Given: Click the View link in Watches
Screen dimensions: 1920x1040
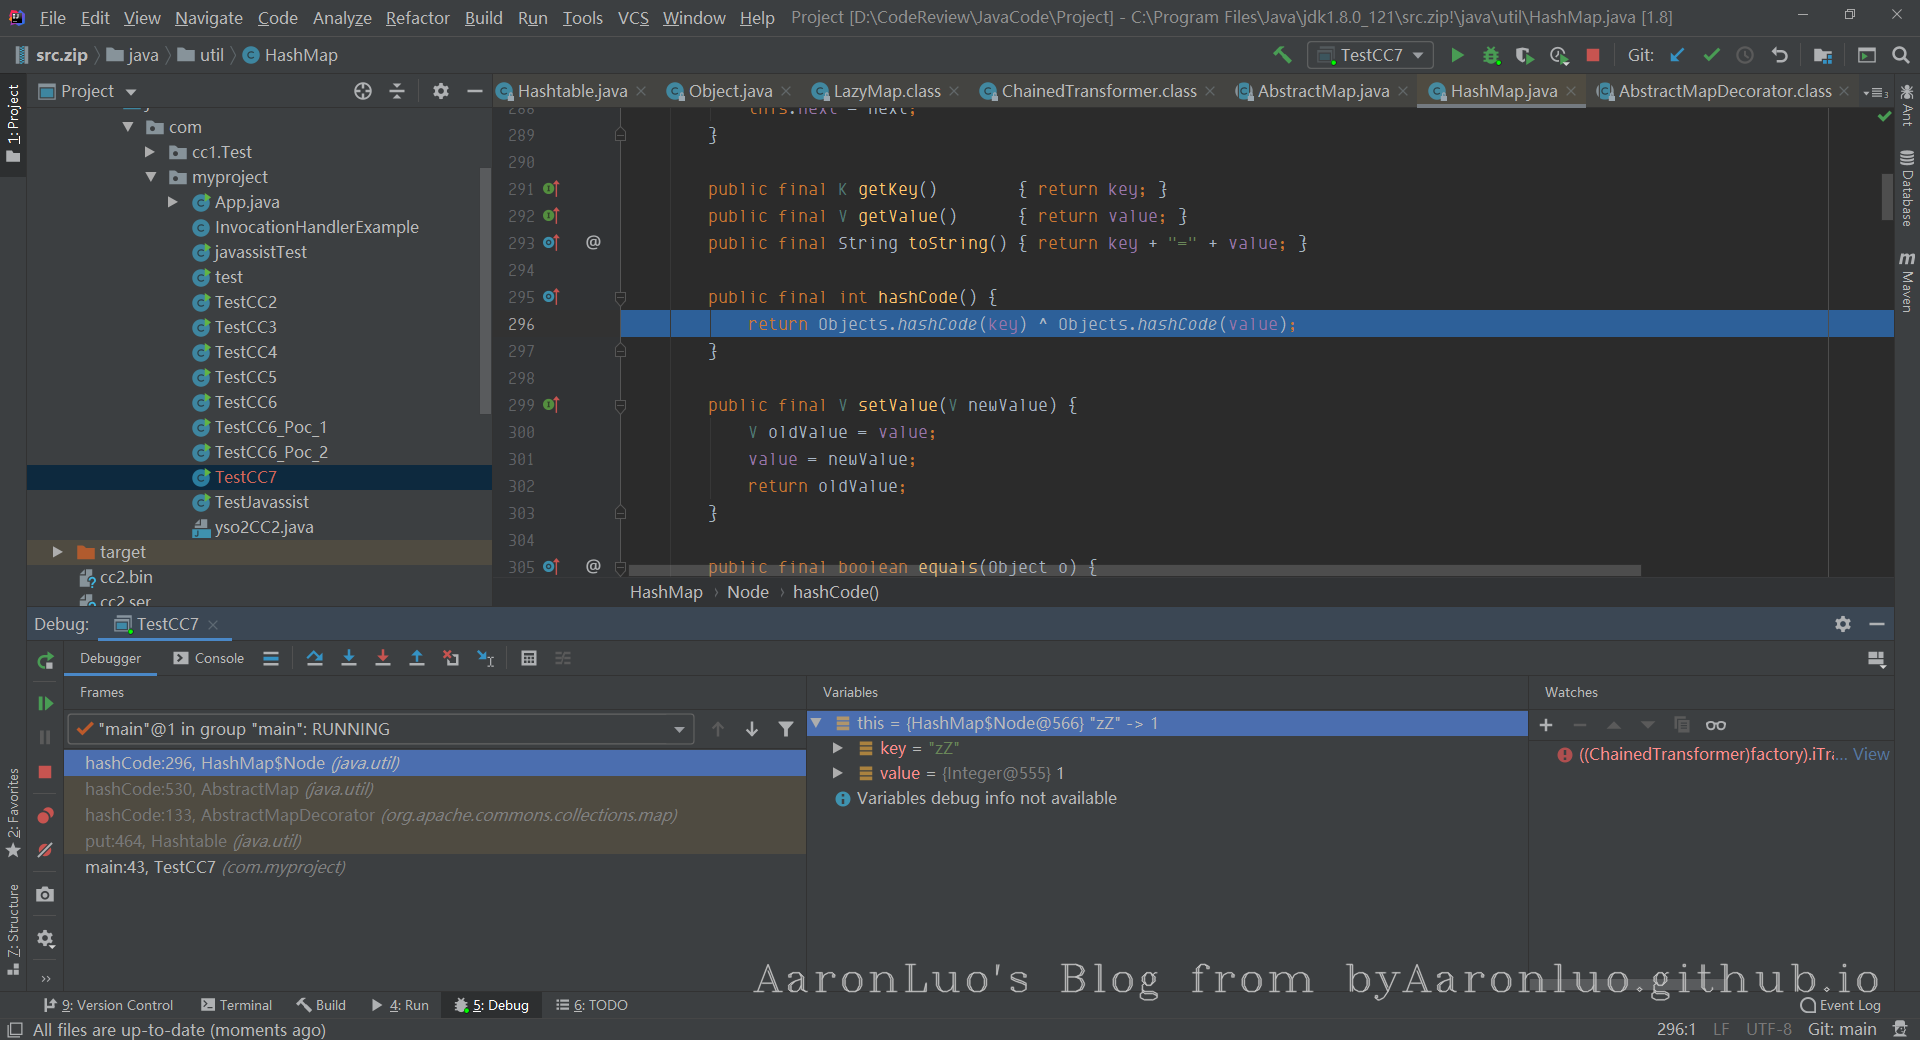Looking at the screenshot, I should 1871,754.
